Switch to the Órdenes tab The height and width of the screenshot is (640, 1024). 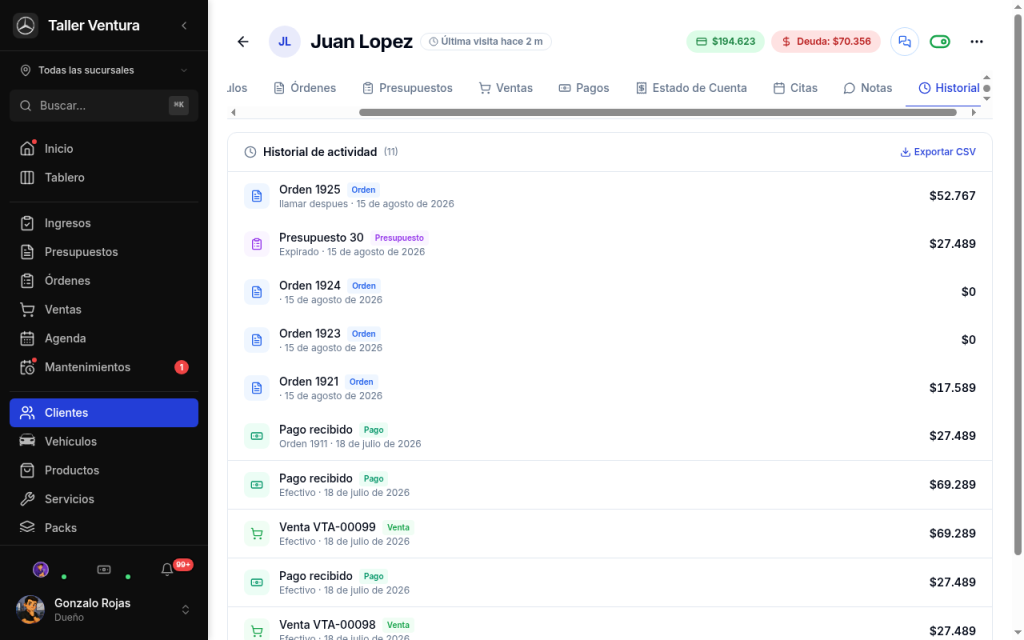(305, 88)
